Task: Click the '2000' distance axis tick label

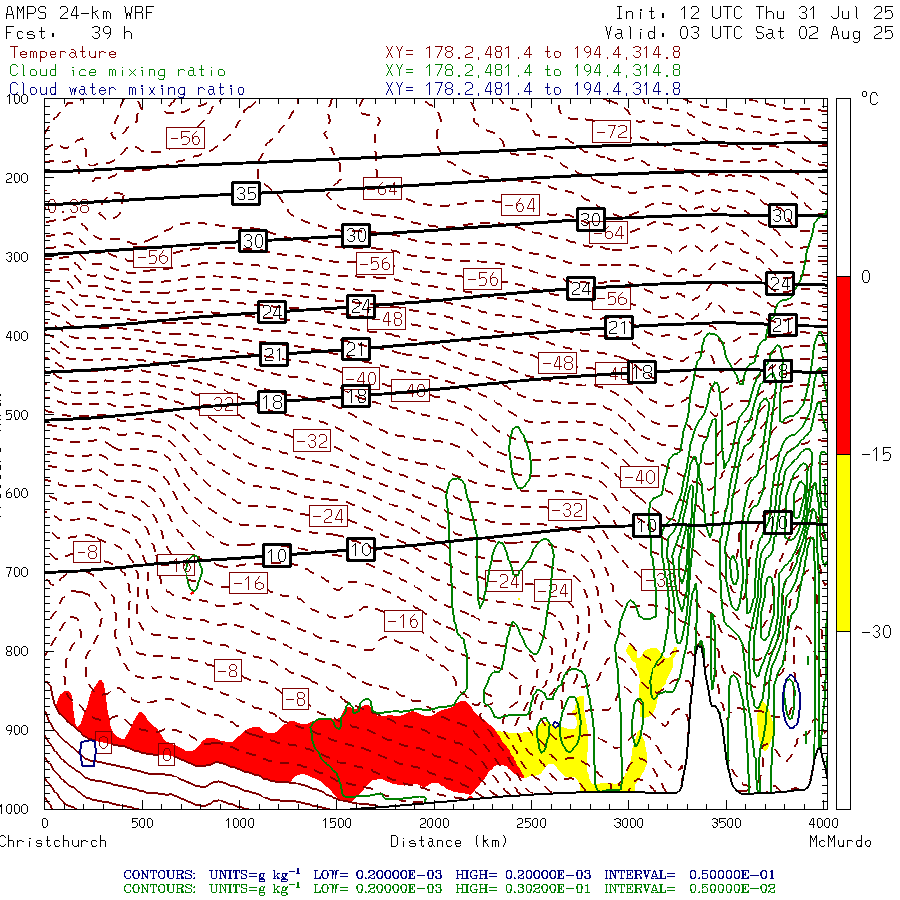Action: (434, 824)
